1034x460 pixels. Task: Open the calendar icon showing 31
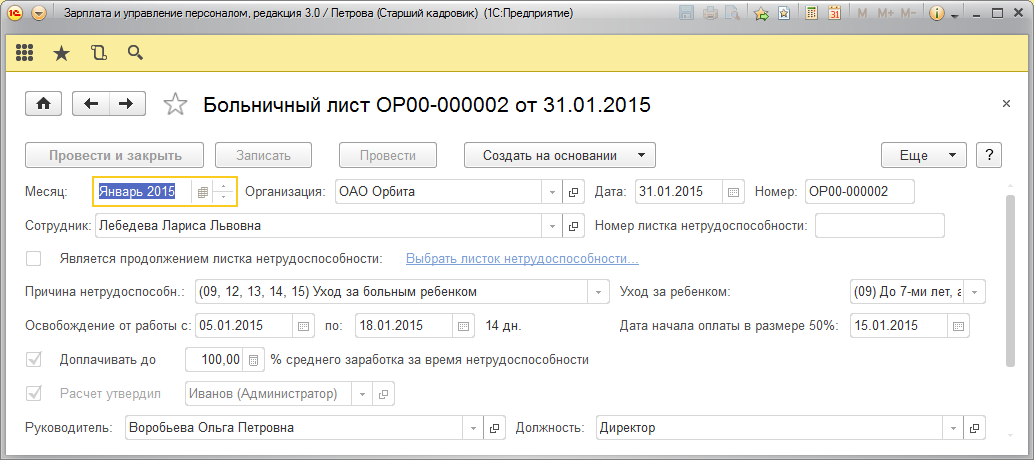click(834, 13)
